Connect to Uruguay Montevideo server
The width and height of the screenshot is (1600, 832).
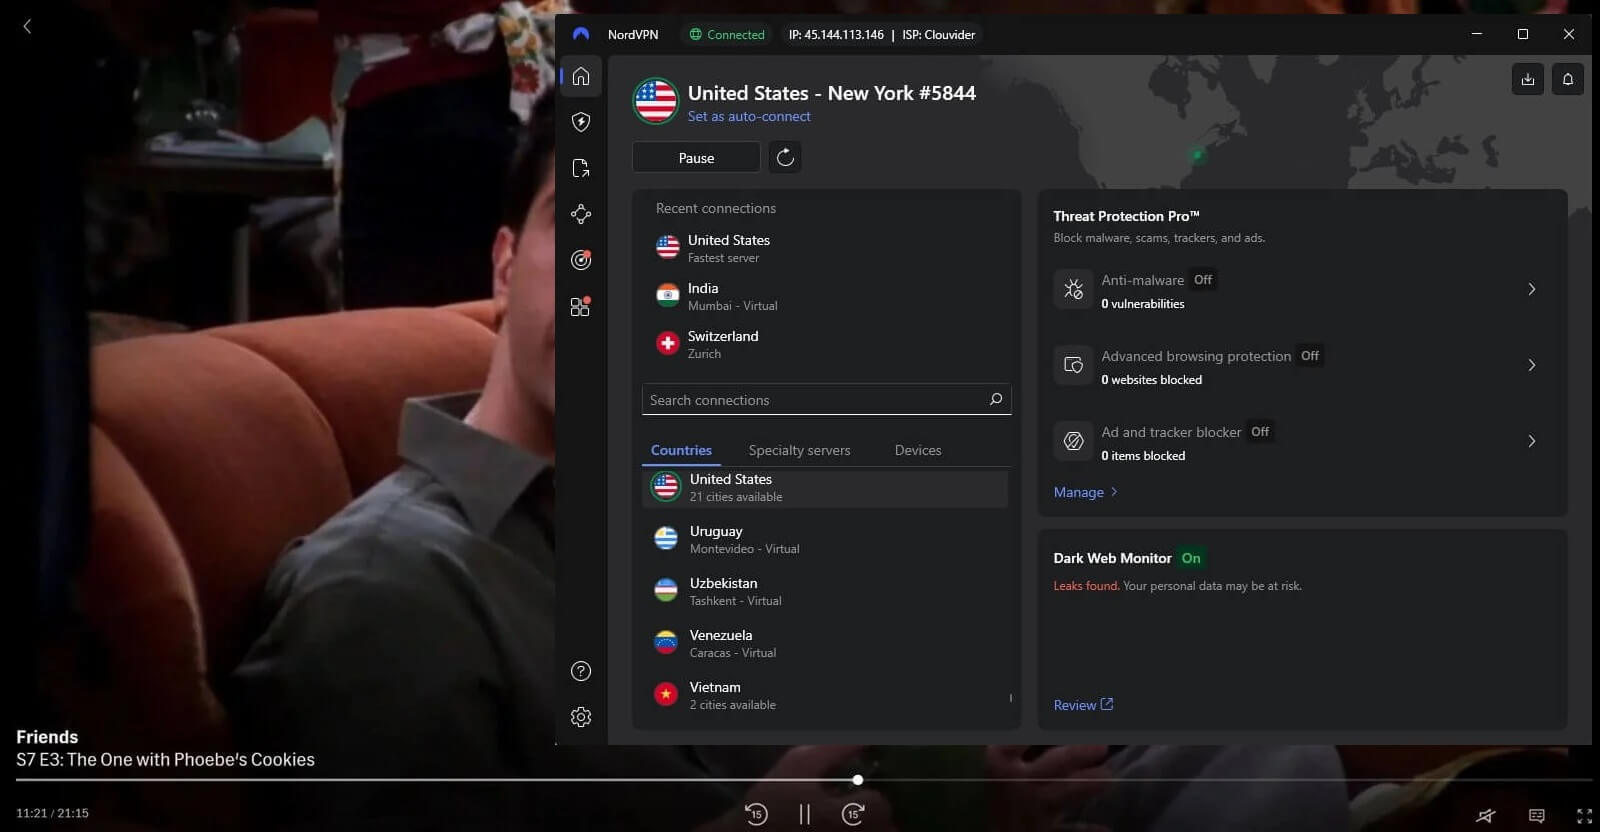coord(825,539)
